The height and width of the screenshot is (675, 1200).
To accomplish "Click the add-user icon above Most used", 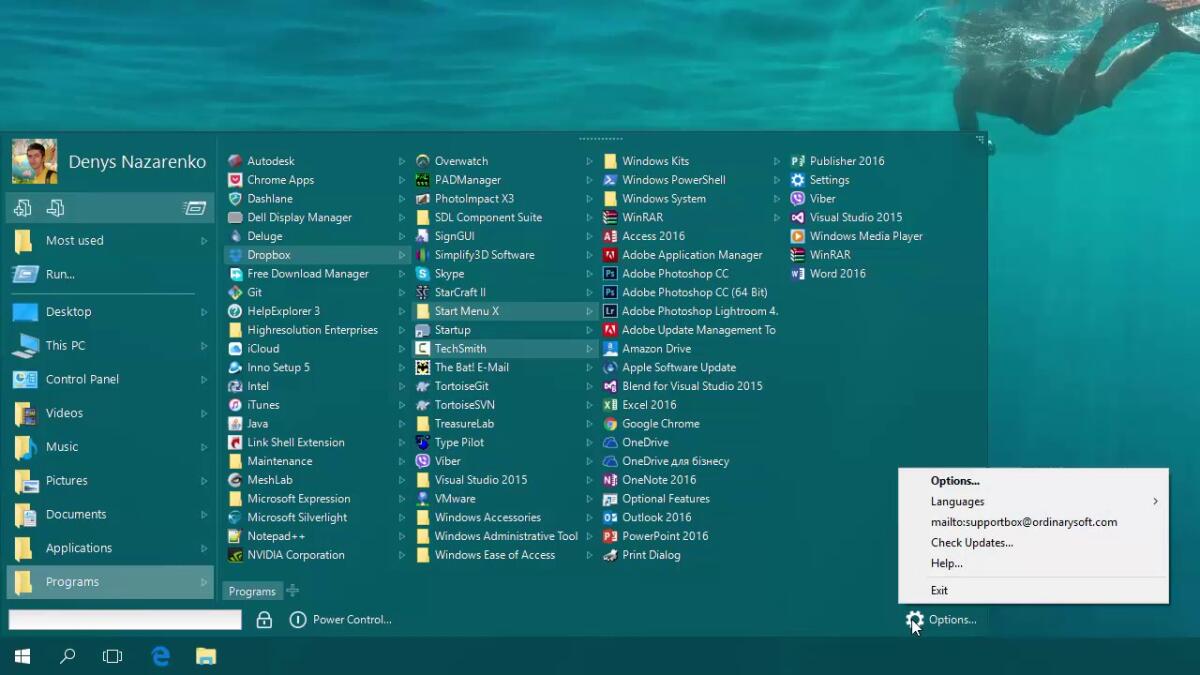I will tap(22, 207).
